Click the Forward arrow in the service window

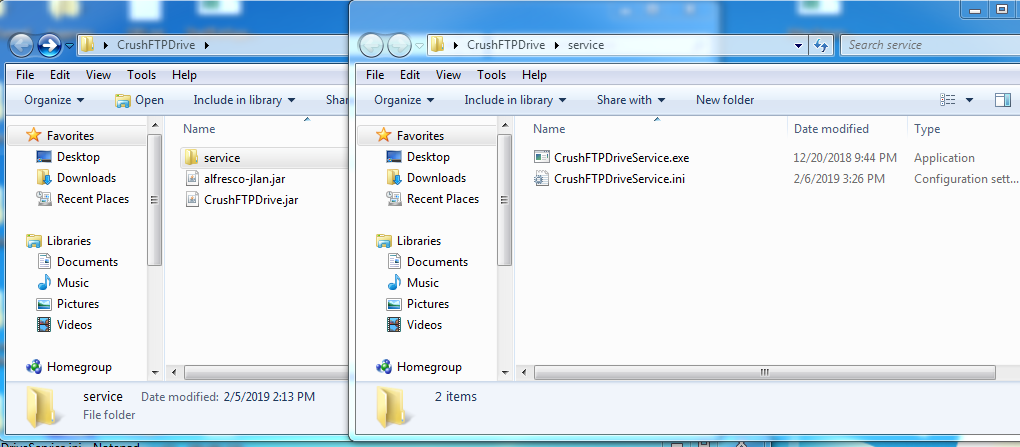coord(399,45)
